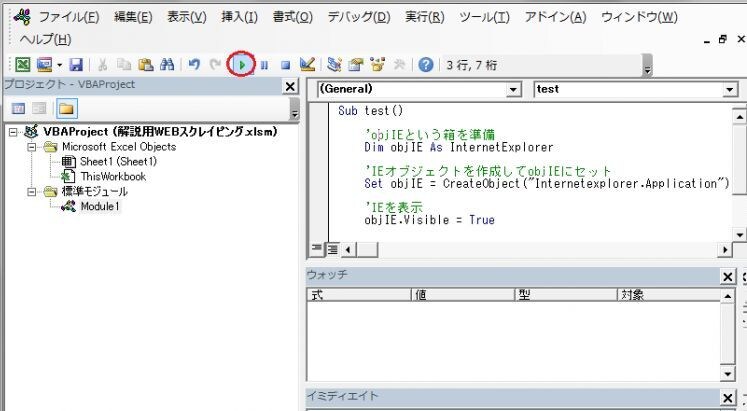Close the Project - VBAProject pane
This screenshot has height=411, width=747.
[x=290, y=86]
